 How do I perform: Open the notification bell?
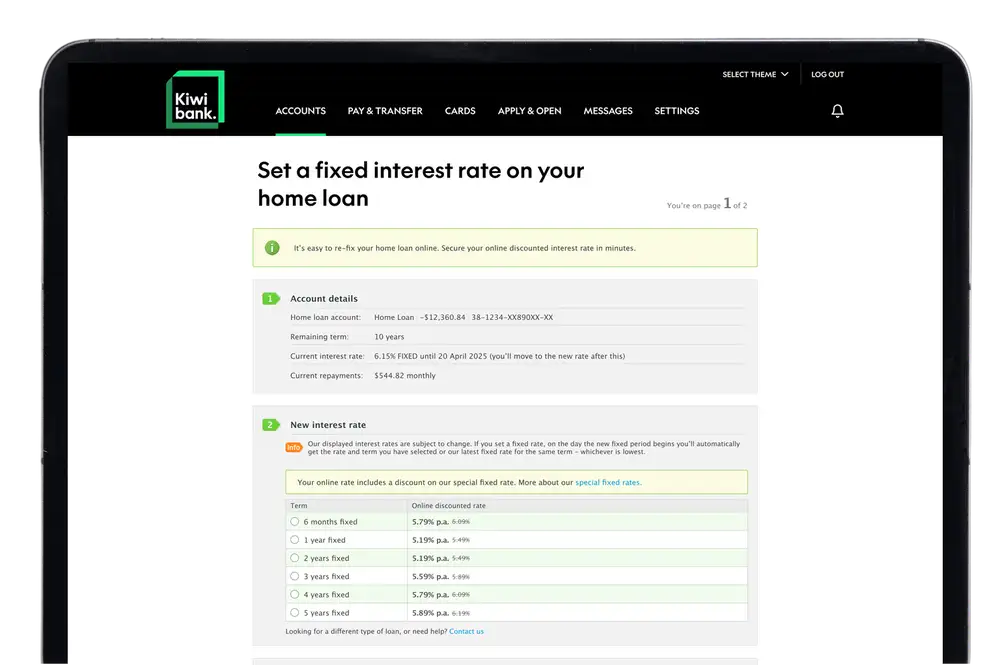838,110
